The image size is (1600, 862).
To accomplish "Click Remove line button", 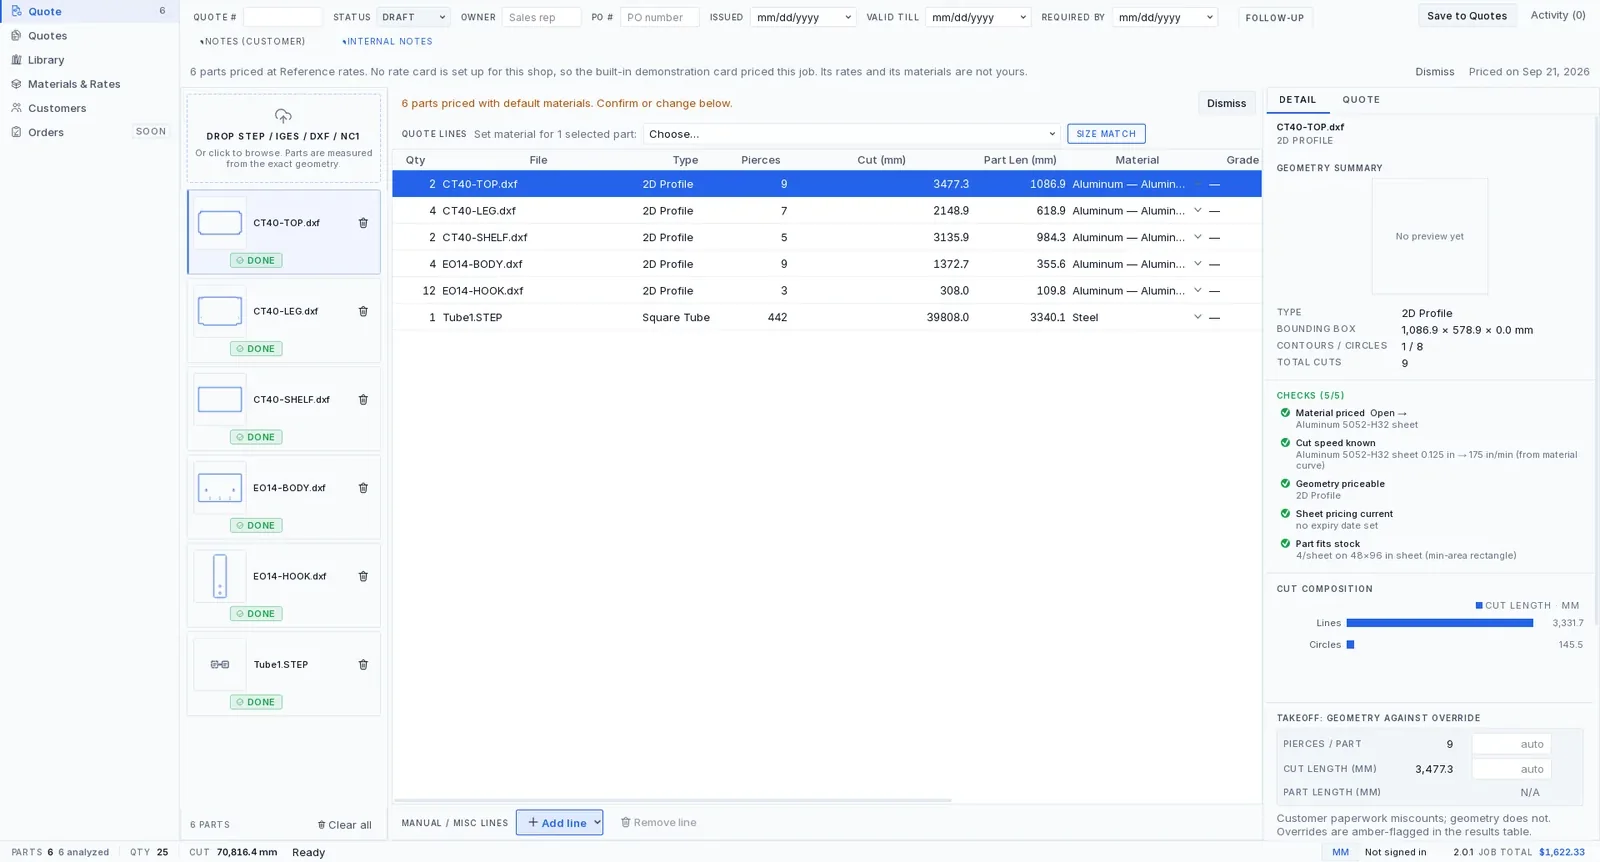I will 659,822.
